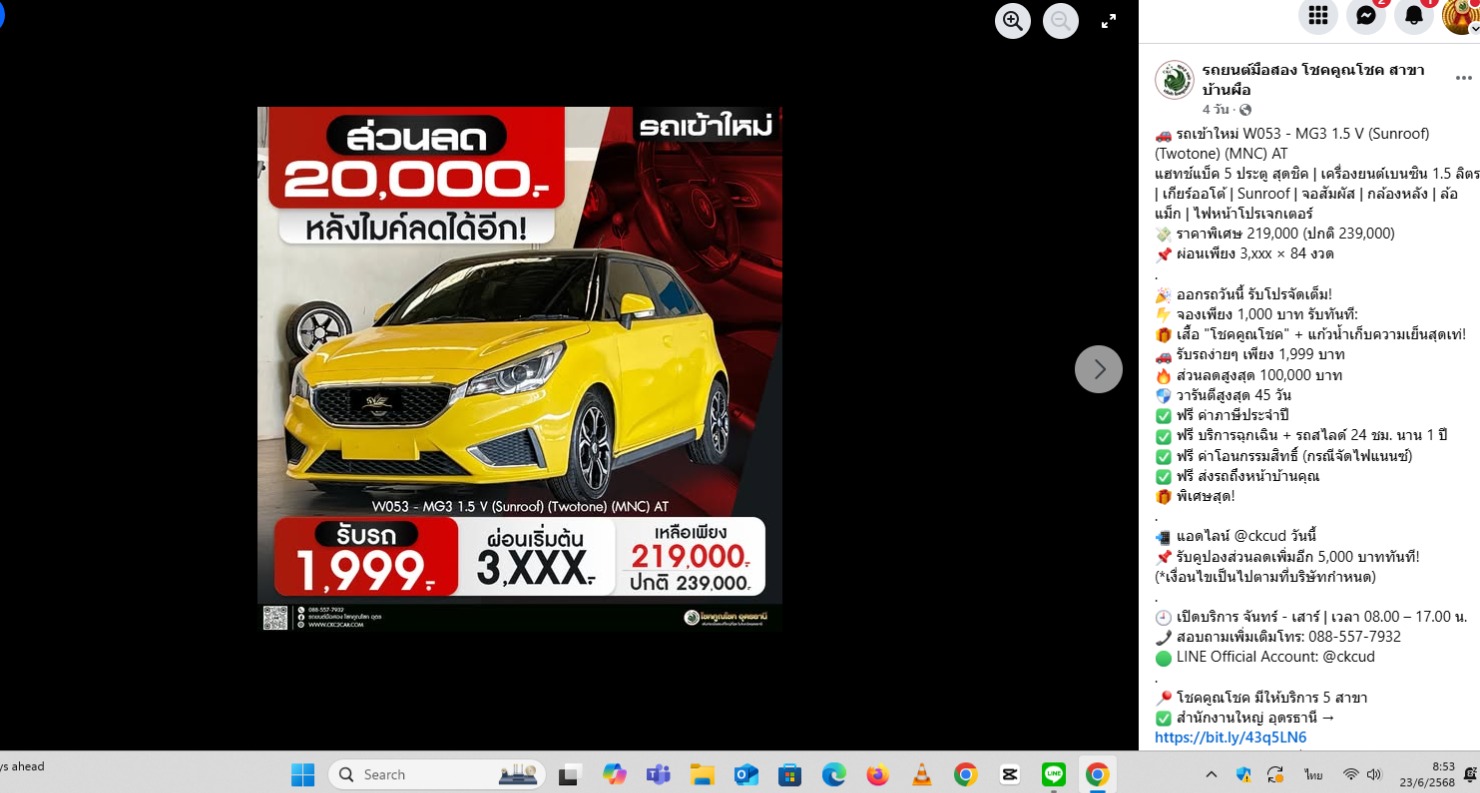The height and width of the screenshot is (793, 1480).
Task: Open Firefox from the taskbar
Action: coord(878,775)
